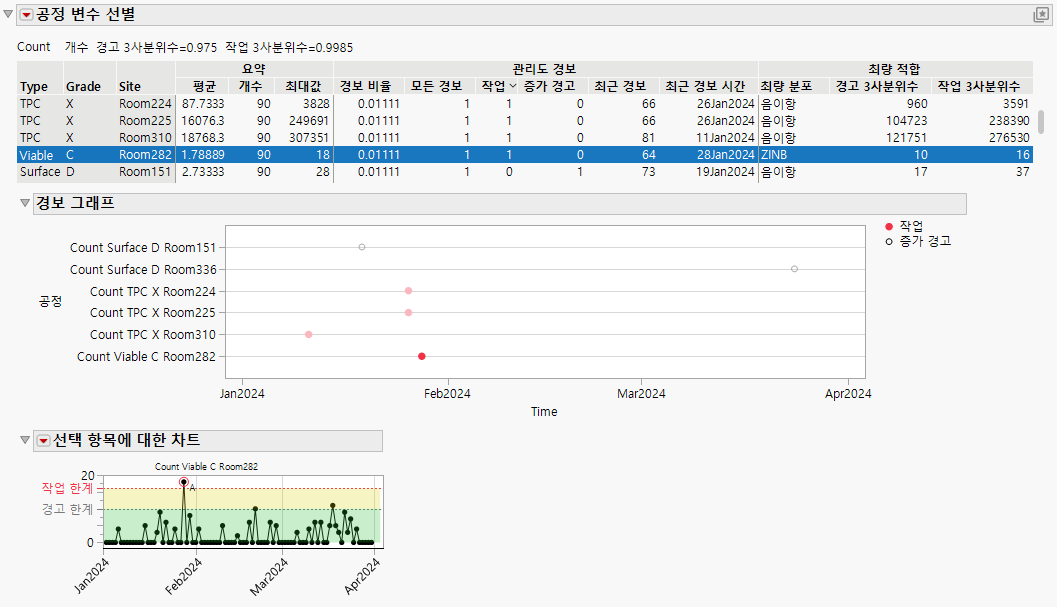Click the hollow warning marker for Surface D Room151

(x=362, y=247)
